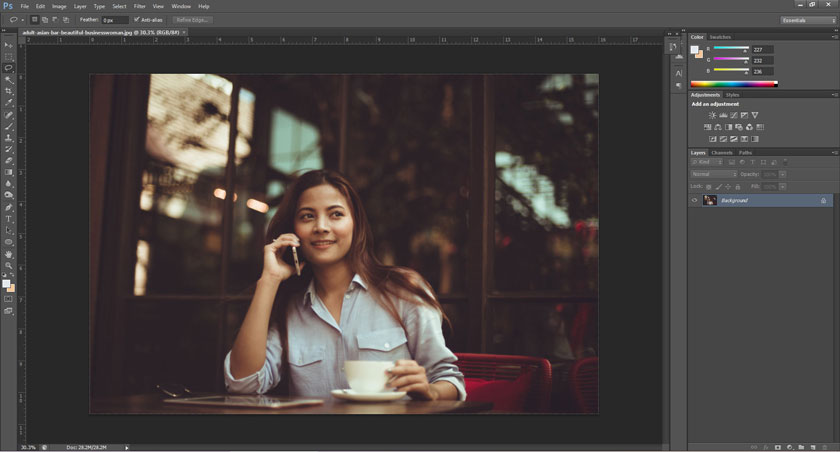840x452 pixels.
Task: Open the File menu
Action: (x=25, y=6)
